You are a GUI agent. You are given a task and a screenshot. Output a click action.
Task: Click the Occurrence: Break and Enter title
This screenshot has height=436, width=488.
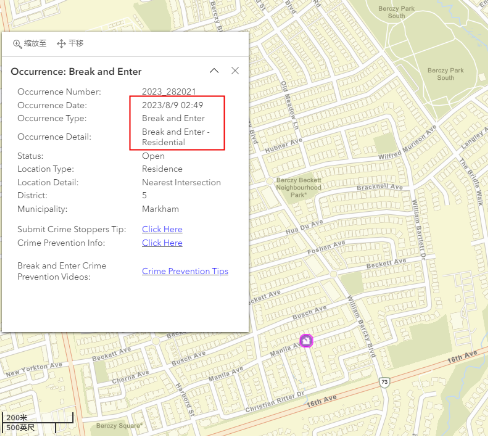click(x=76, y=72)
